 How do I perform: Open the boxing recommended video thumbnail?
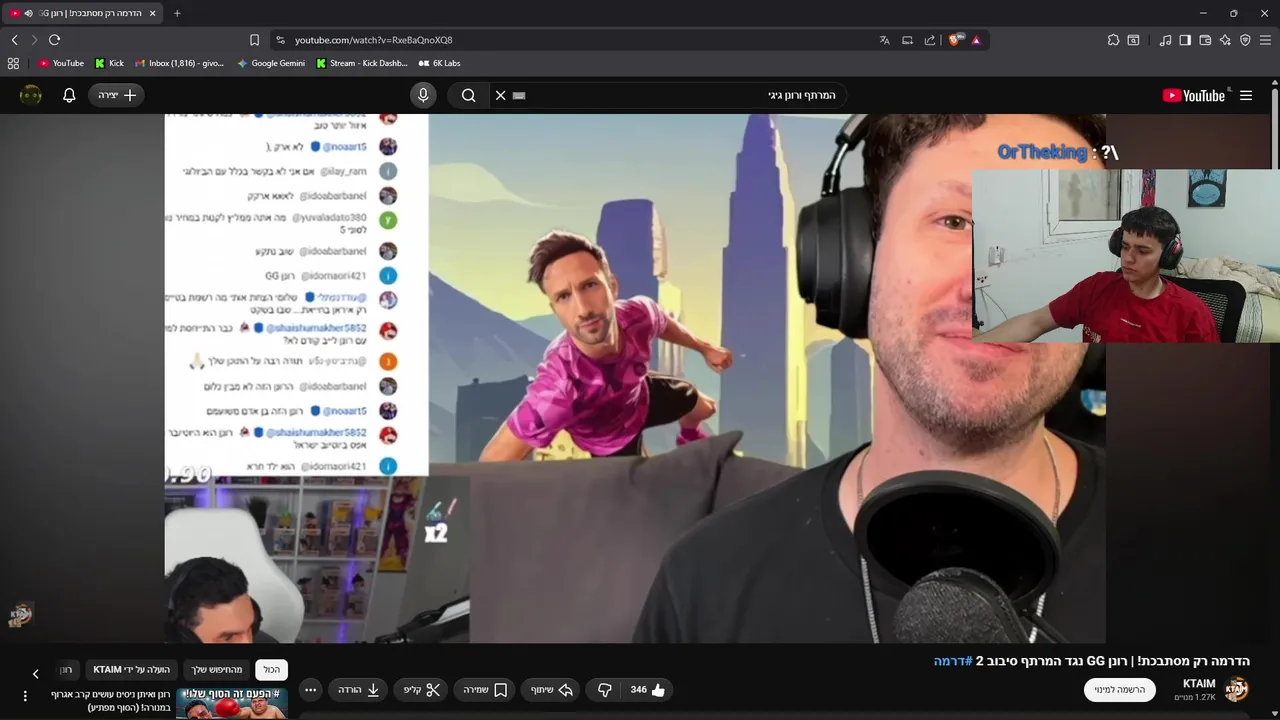pos(232,703)
